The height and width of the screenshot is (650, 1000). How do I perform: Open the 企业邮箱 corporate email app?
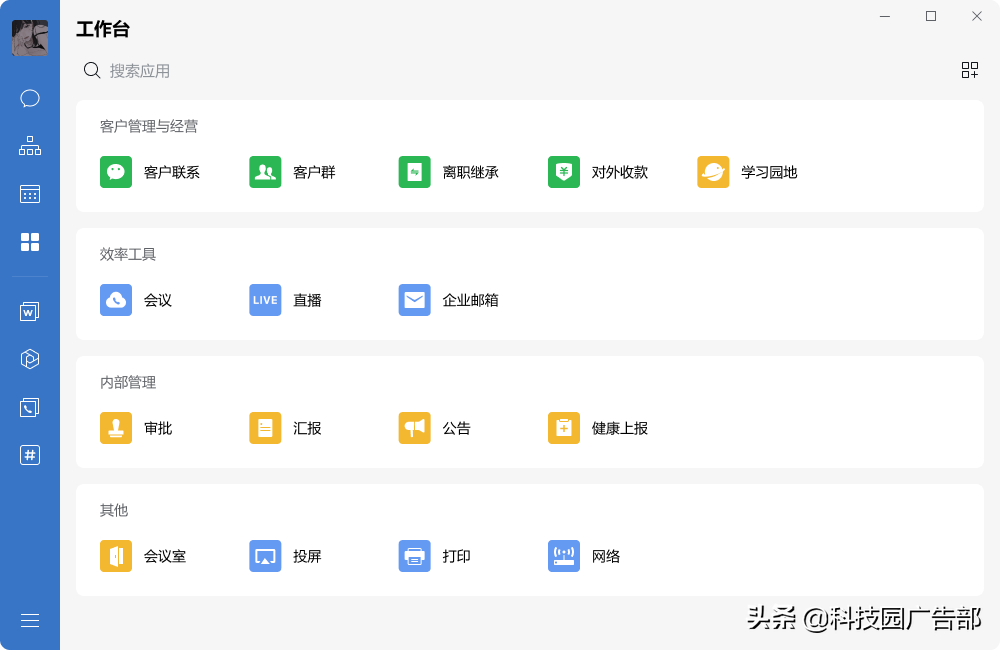click(x=445, y=299)
